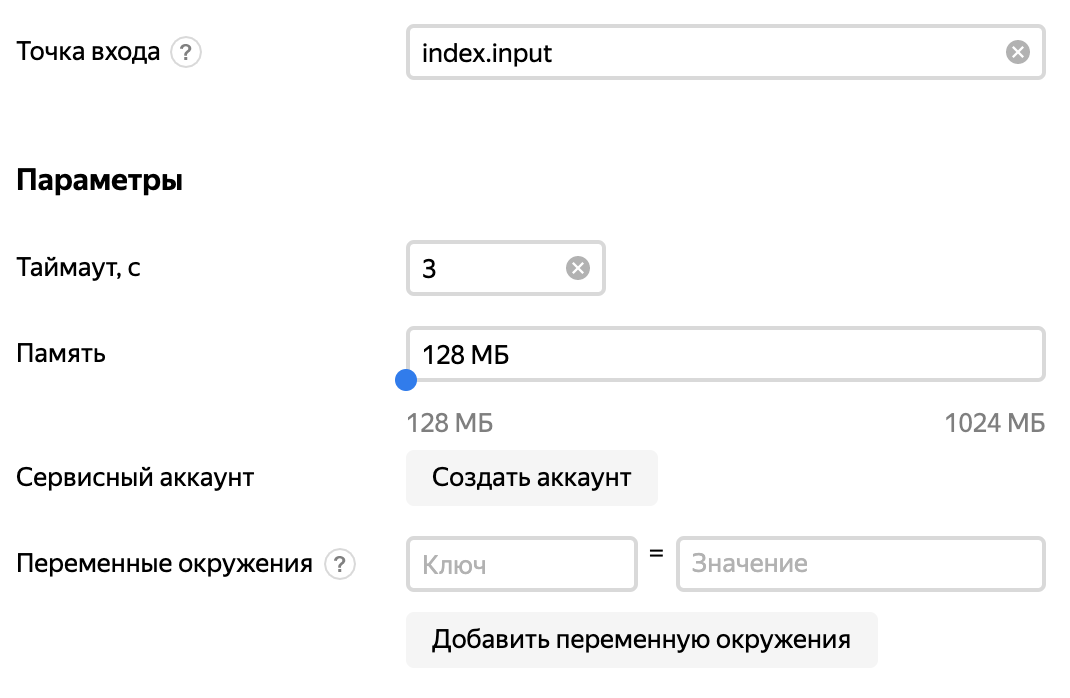Click the 128 МБ label below the slider

[448, 423]
